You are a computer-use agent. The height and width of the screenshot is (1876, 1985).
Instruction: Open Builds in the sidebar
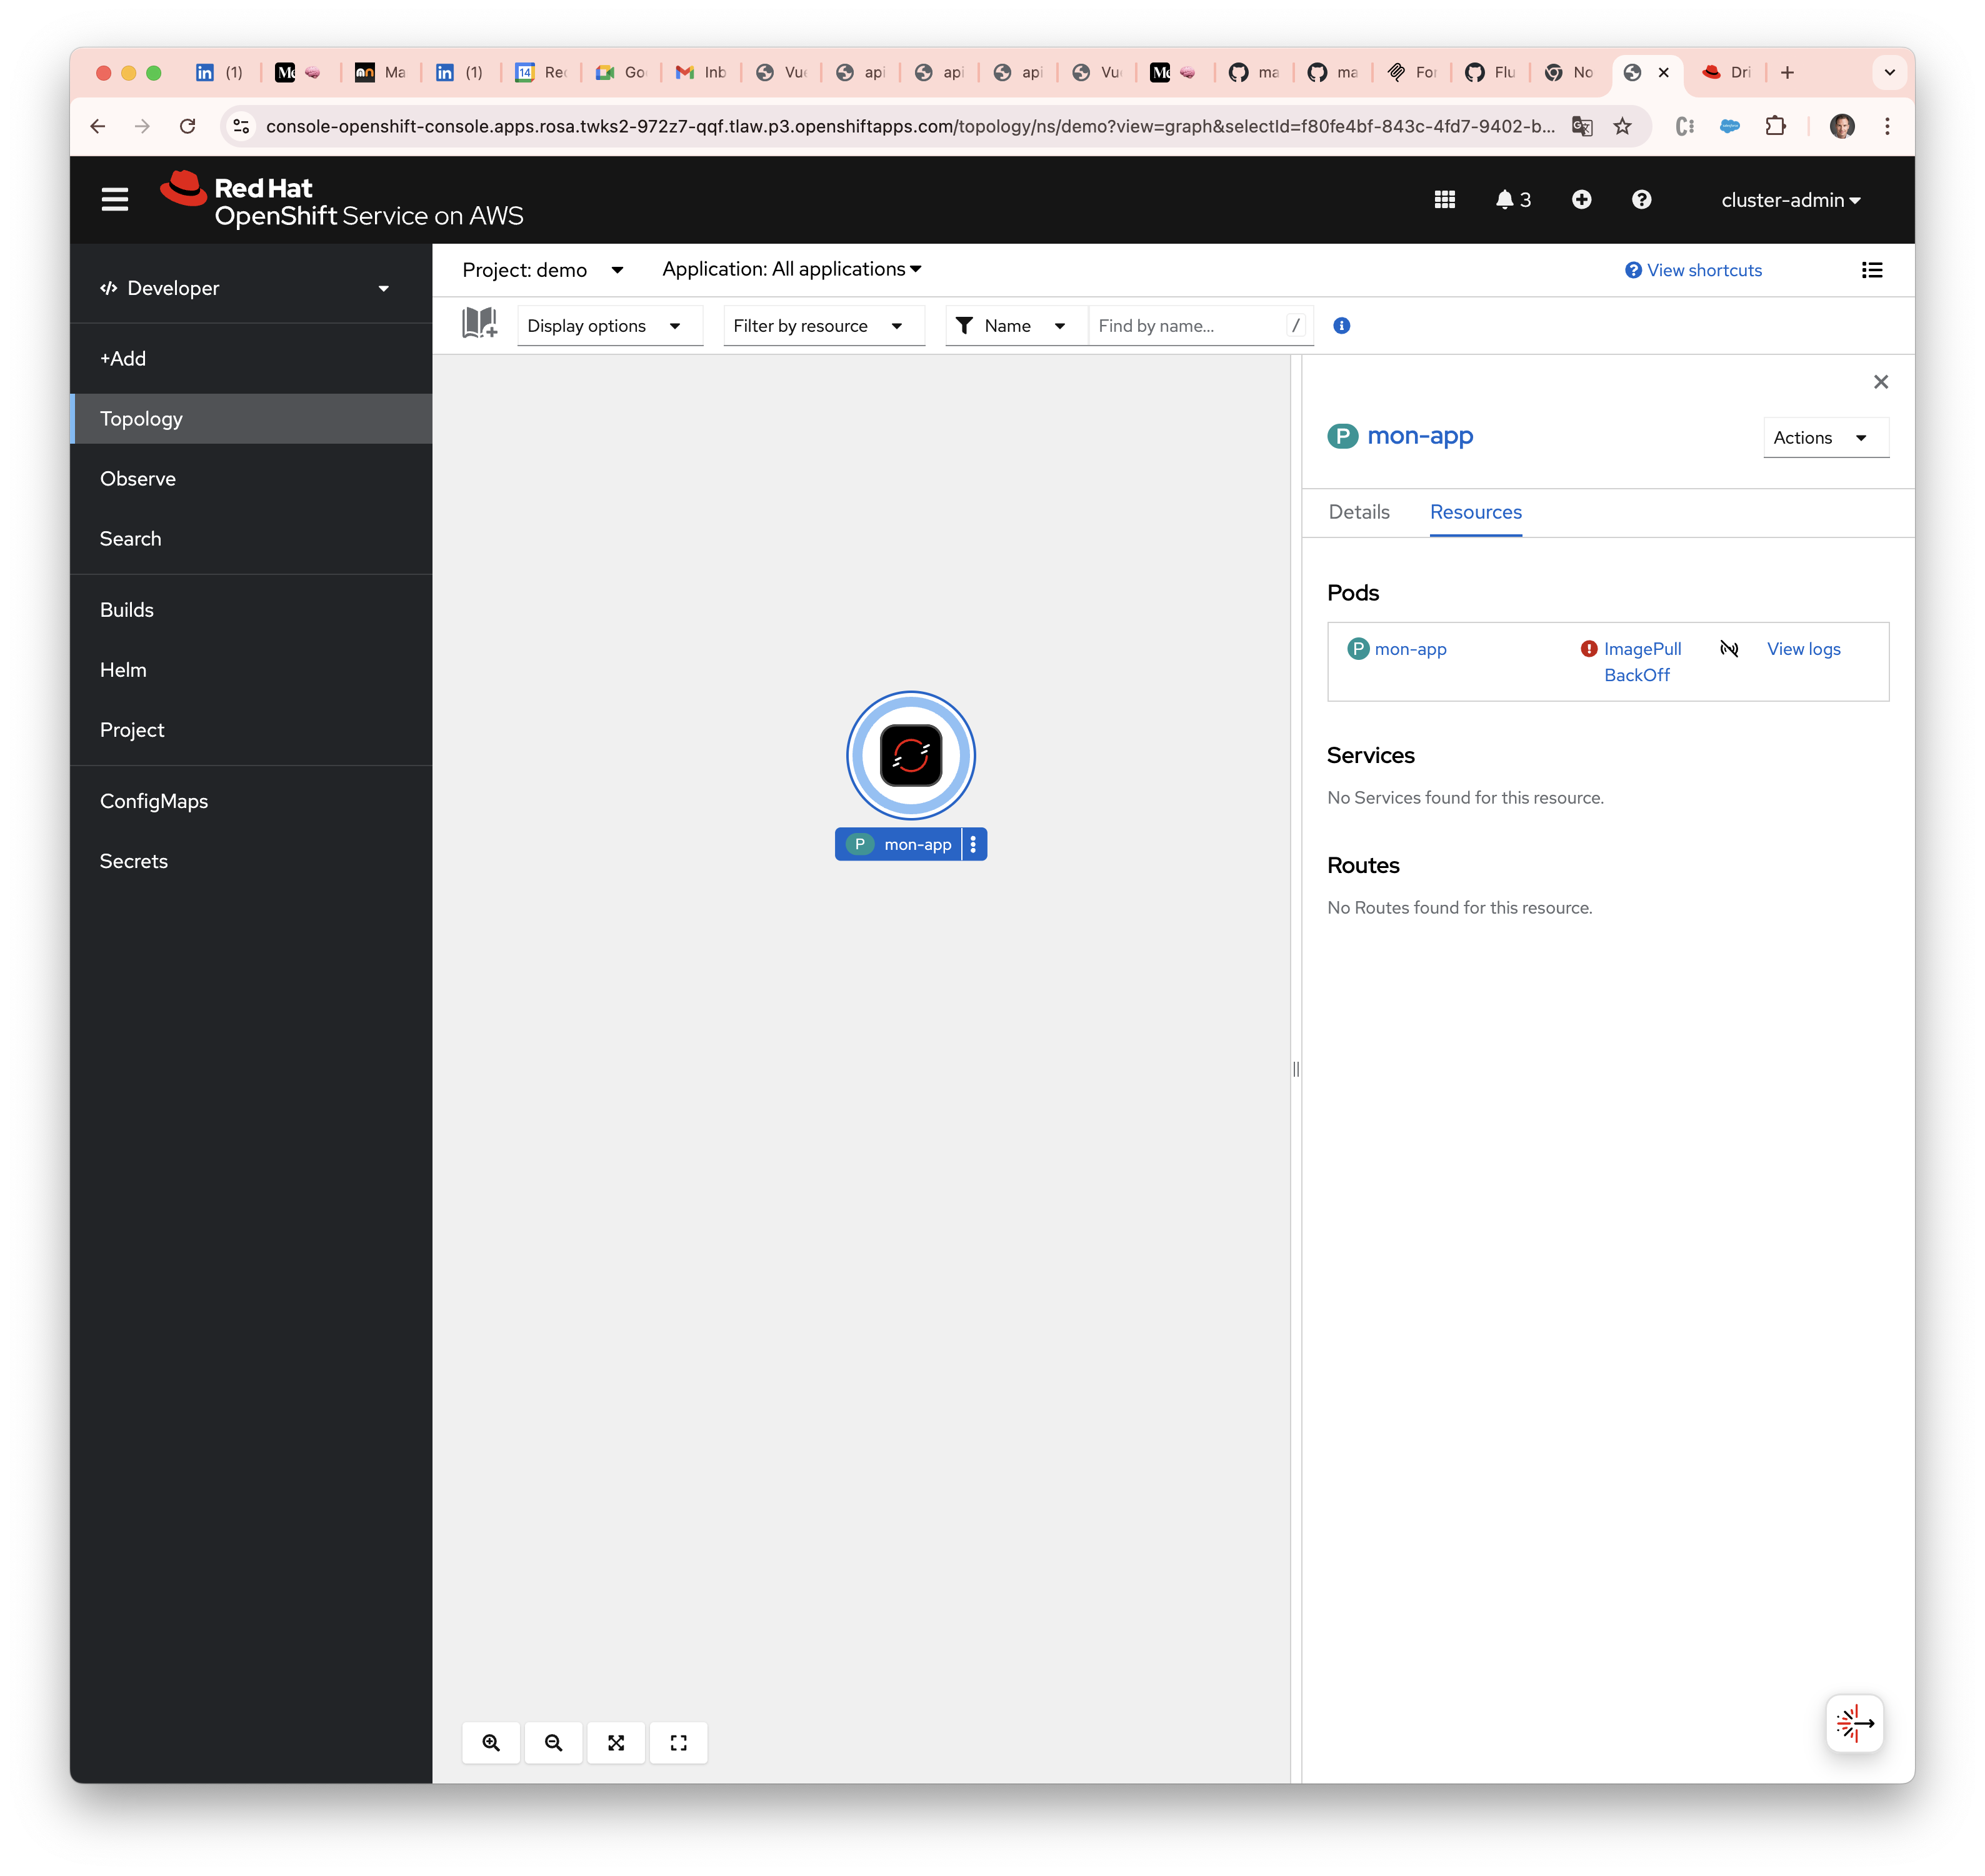(127, 610)
